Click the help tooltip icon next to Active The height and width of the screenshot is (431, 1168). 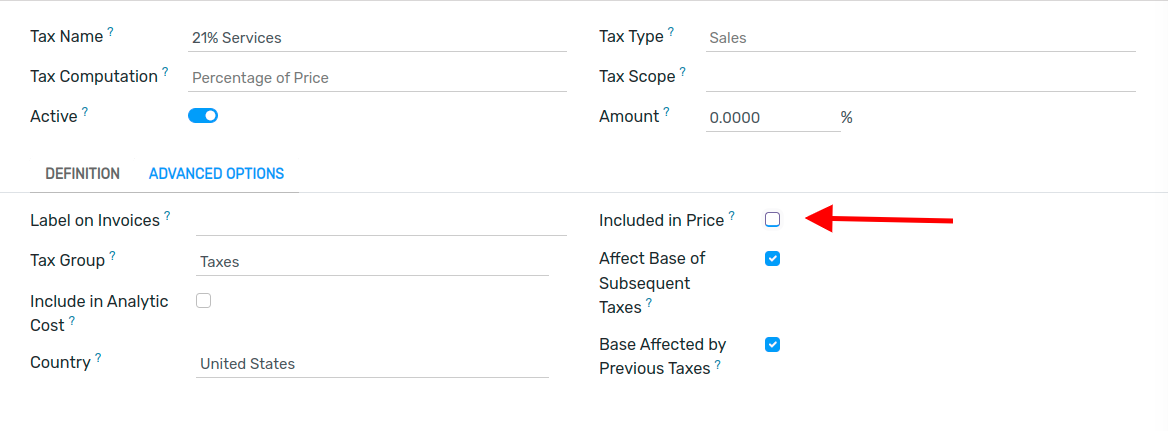coord(85,112)
